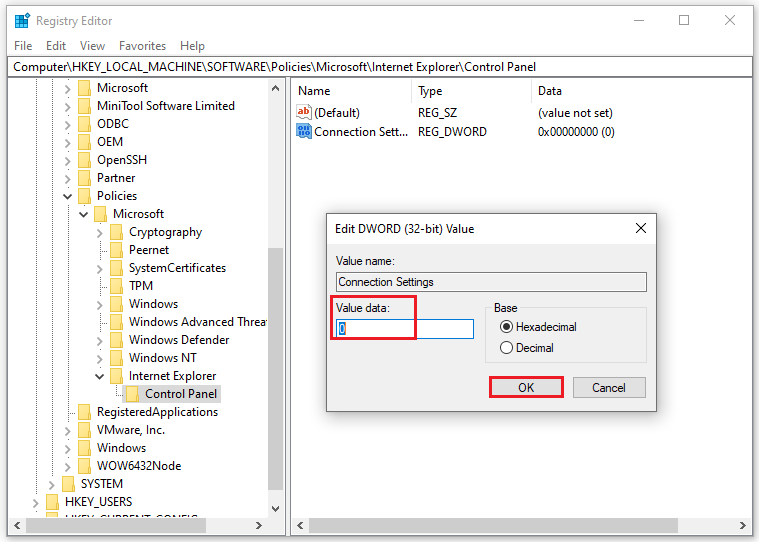Select the Windows key under Policies Microsoft

tap(153, 304)
